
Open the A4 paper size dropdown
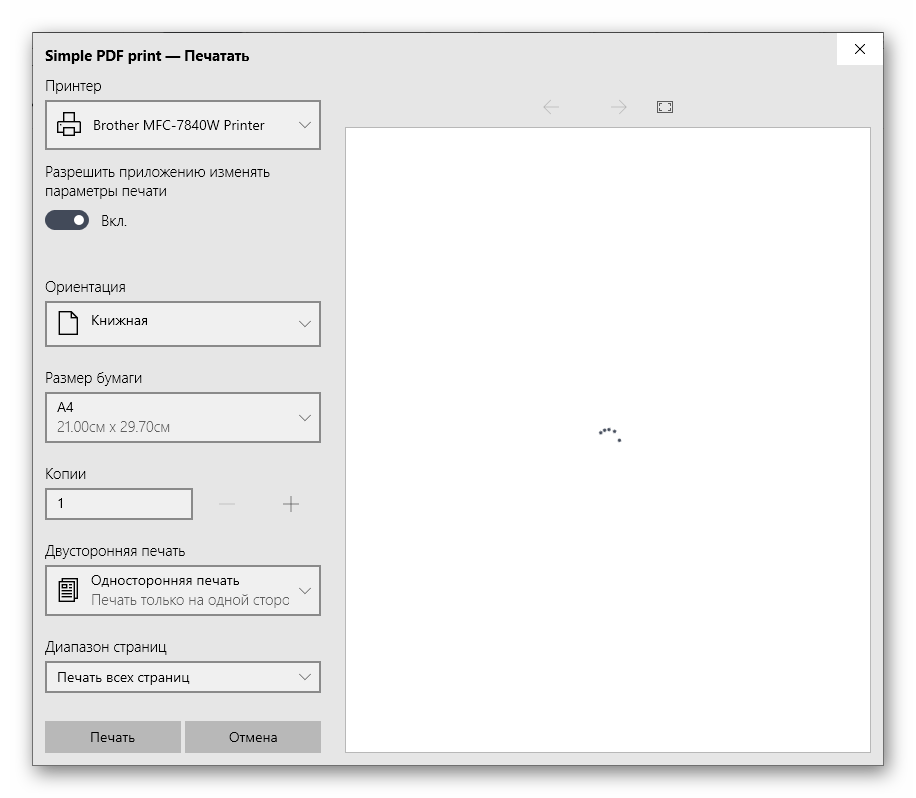tap(183, 417)
